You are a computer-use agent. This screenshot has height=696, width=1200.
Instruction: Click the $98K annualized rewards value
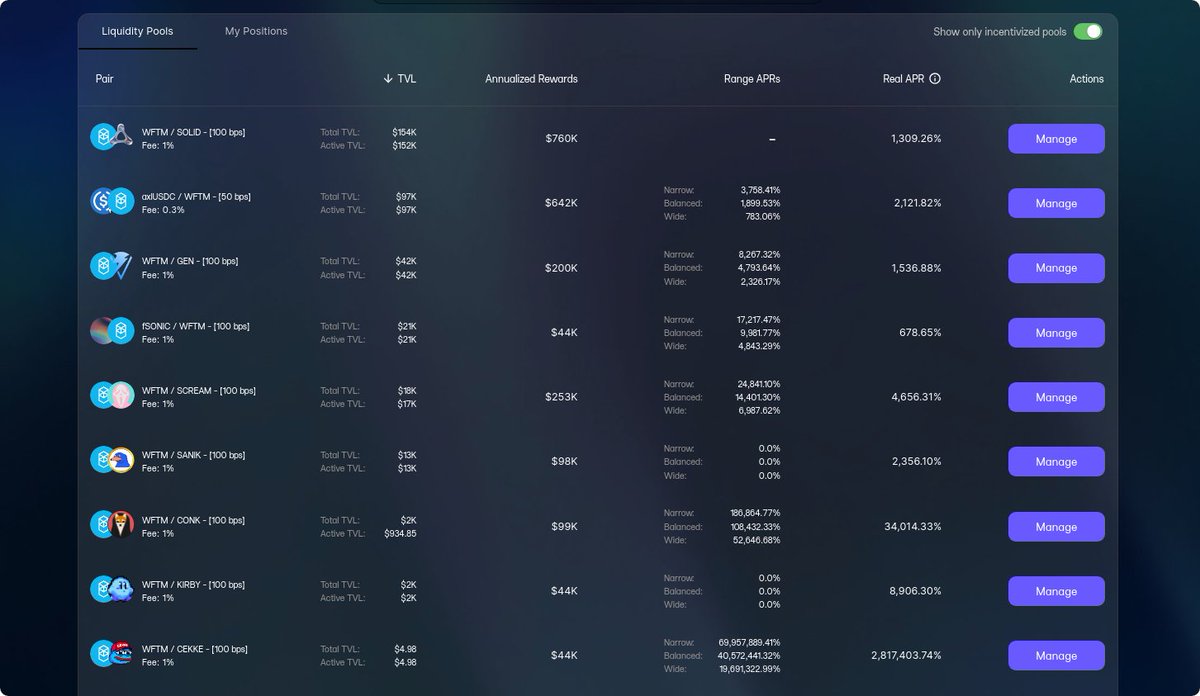pos(564,462)
